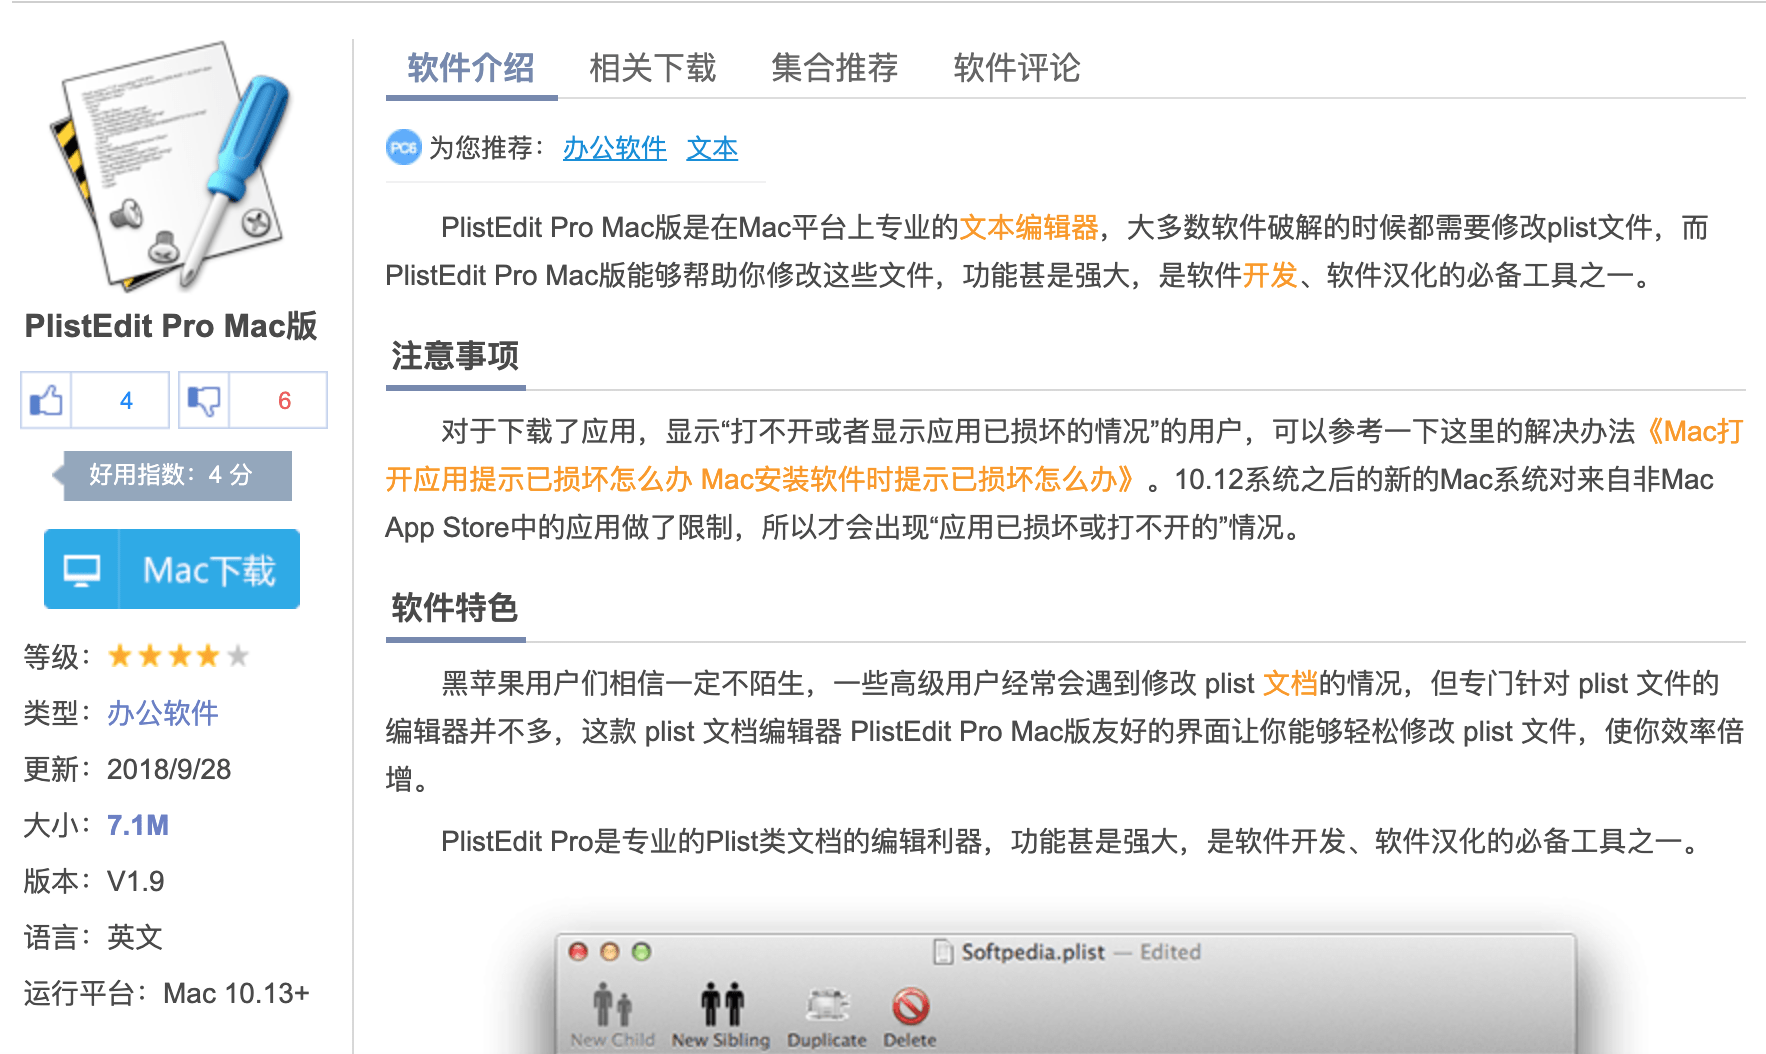Click the Mac下载 download button
This screenshot has width=1766, height=1054.
(x=172, y=569)
